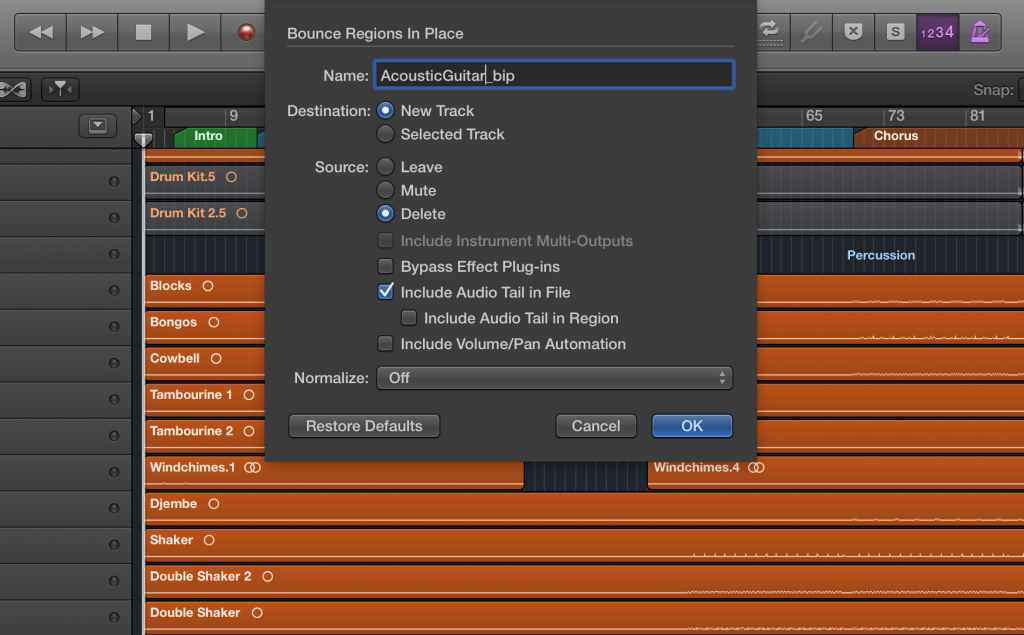Toggle Replace mode with the X icon
The width and height of the screenshot is (1024, 635).
click(x=853, y=32)
